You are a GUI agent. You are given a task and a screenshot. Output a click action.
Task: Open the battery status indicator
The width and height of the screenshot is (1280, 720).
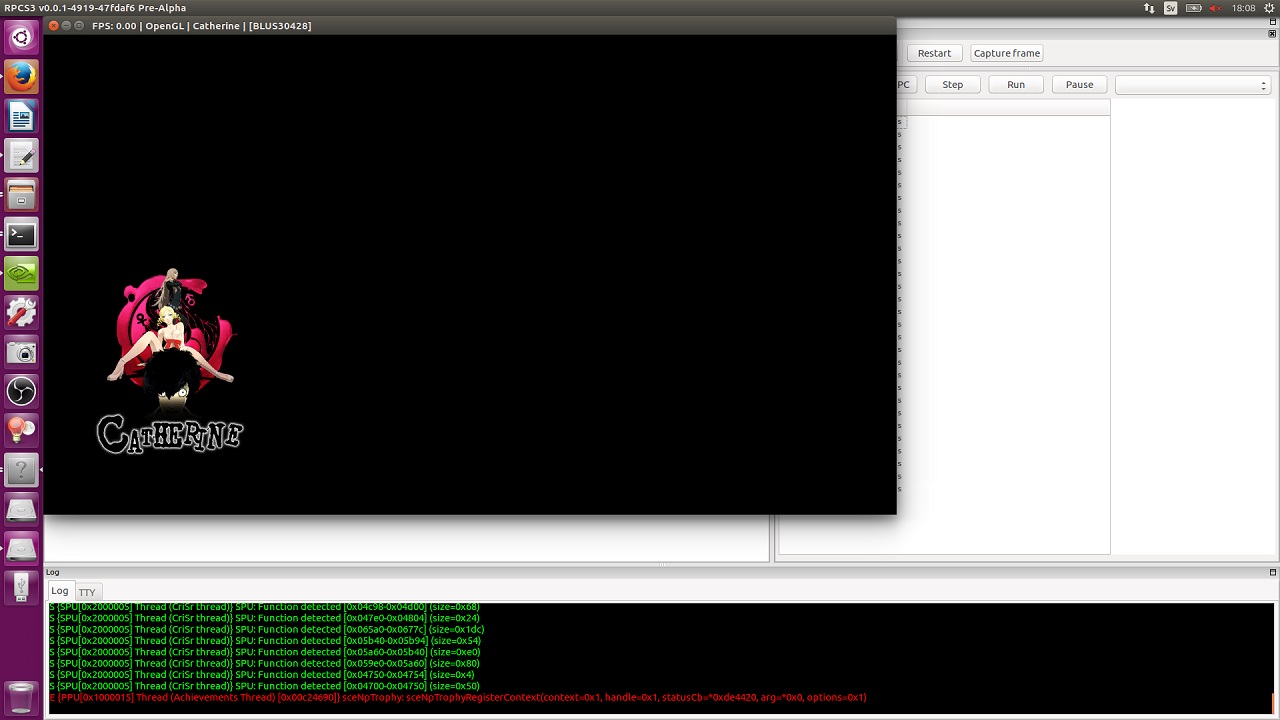tap(1193, 8)
